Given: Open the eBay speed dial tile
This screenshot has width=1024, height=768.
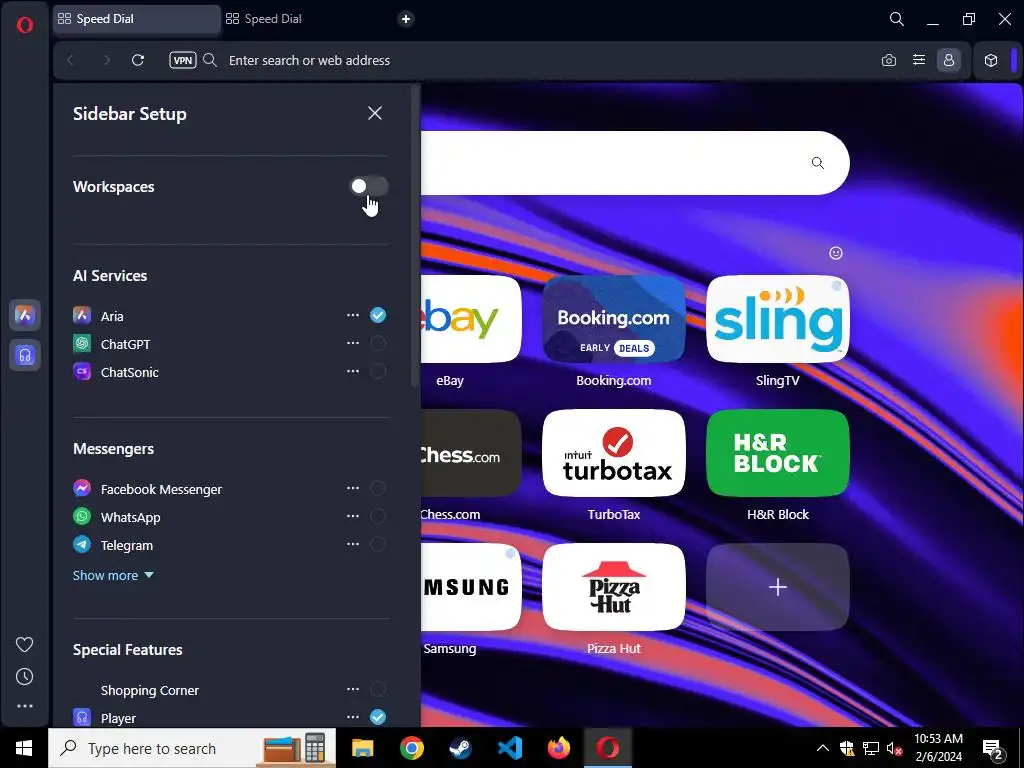Looking at the screenshot, I should [x=471, y=319].
